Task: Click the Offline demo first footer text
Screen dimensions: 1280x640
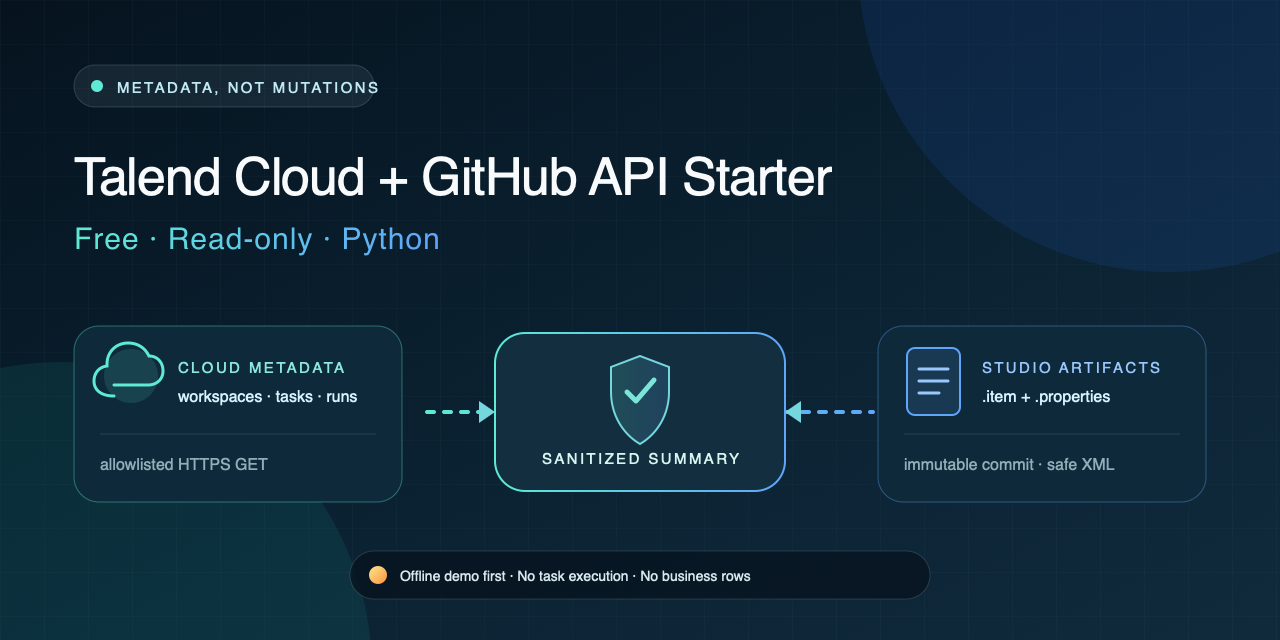Action: click(575, 576)
